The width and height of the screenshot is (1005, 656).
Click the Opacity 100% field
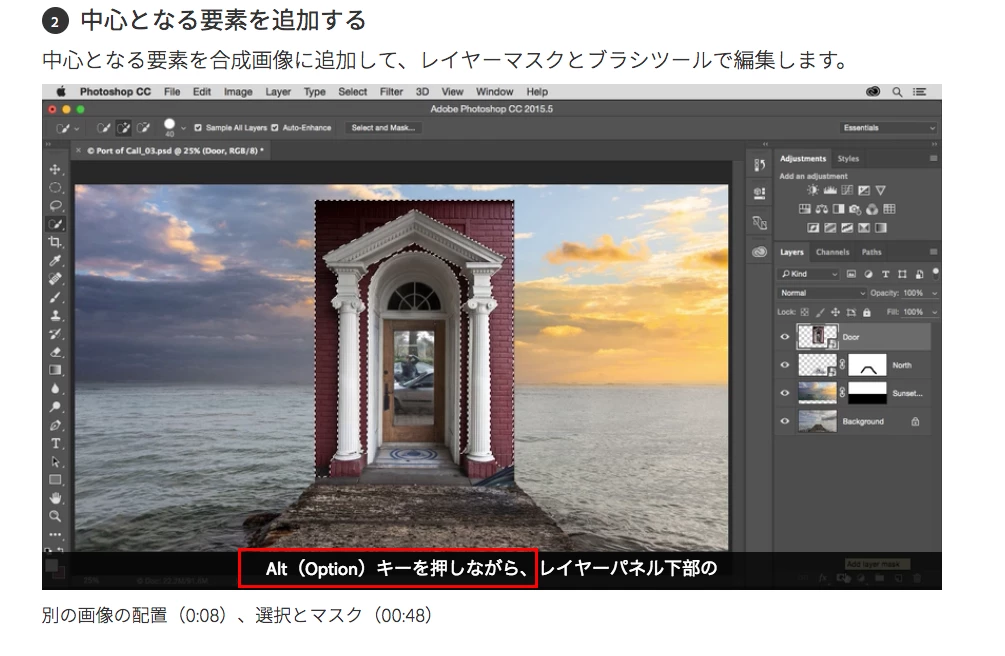point(914,293)
